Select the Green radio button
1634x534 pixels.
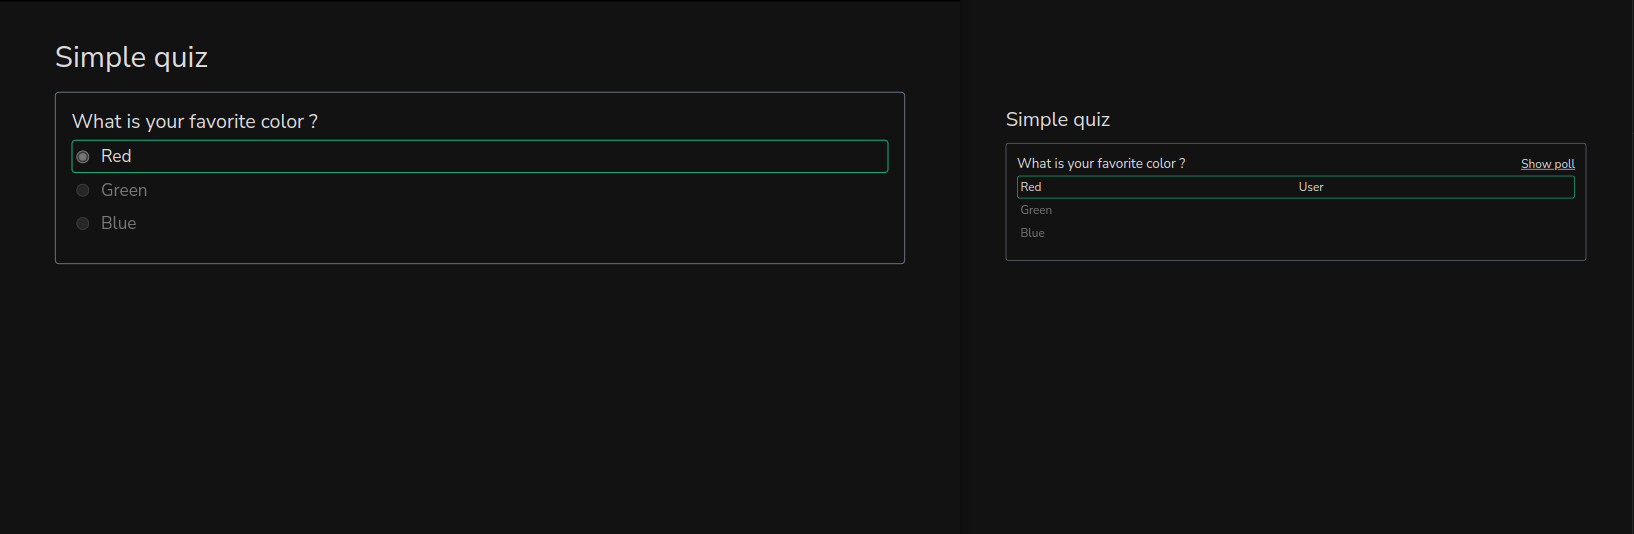(x=83, y=190)
